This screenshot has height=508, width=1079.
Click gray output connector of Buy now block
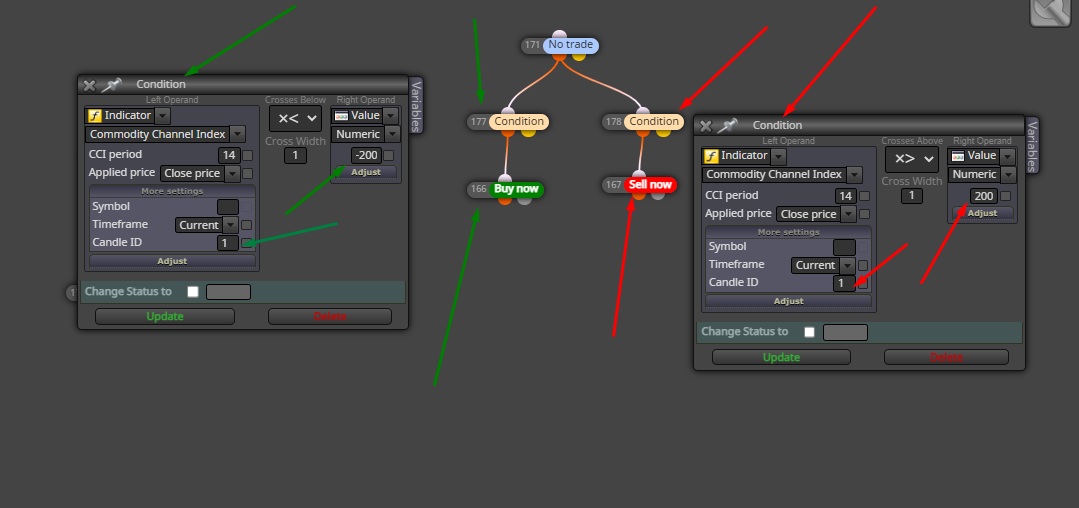point(524,200)
